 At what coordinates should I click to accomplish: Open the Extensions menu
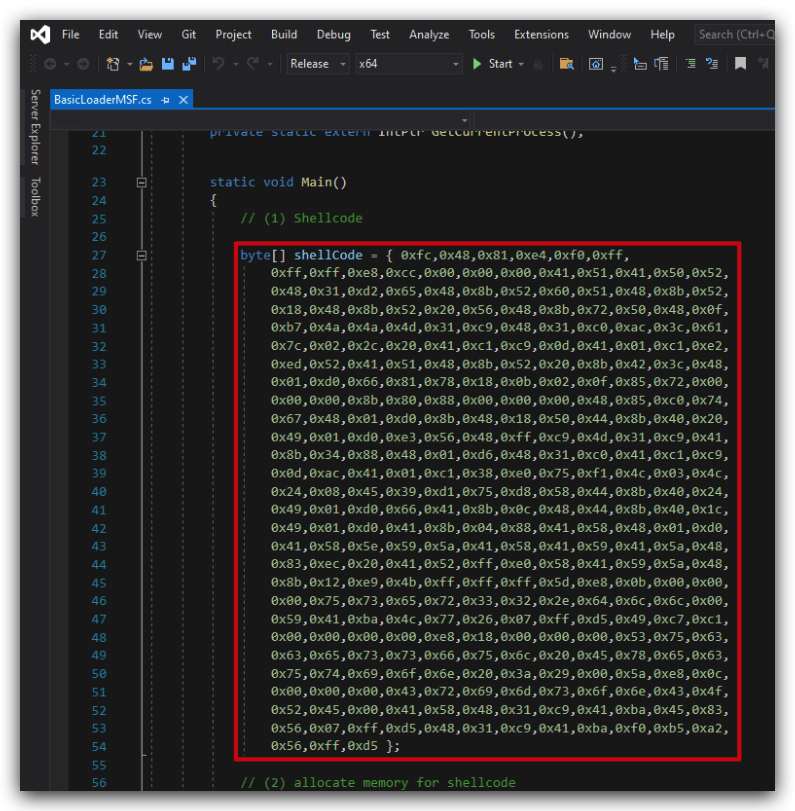pos(541,35)
